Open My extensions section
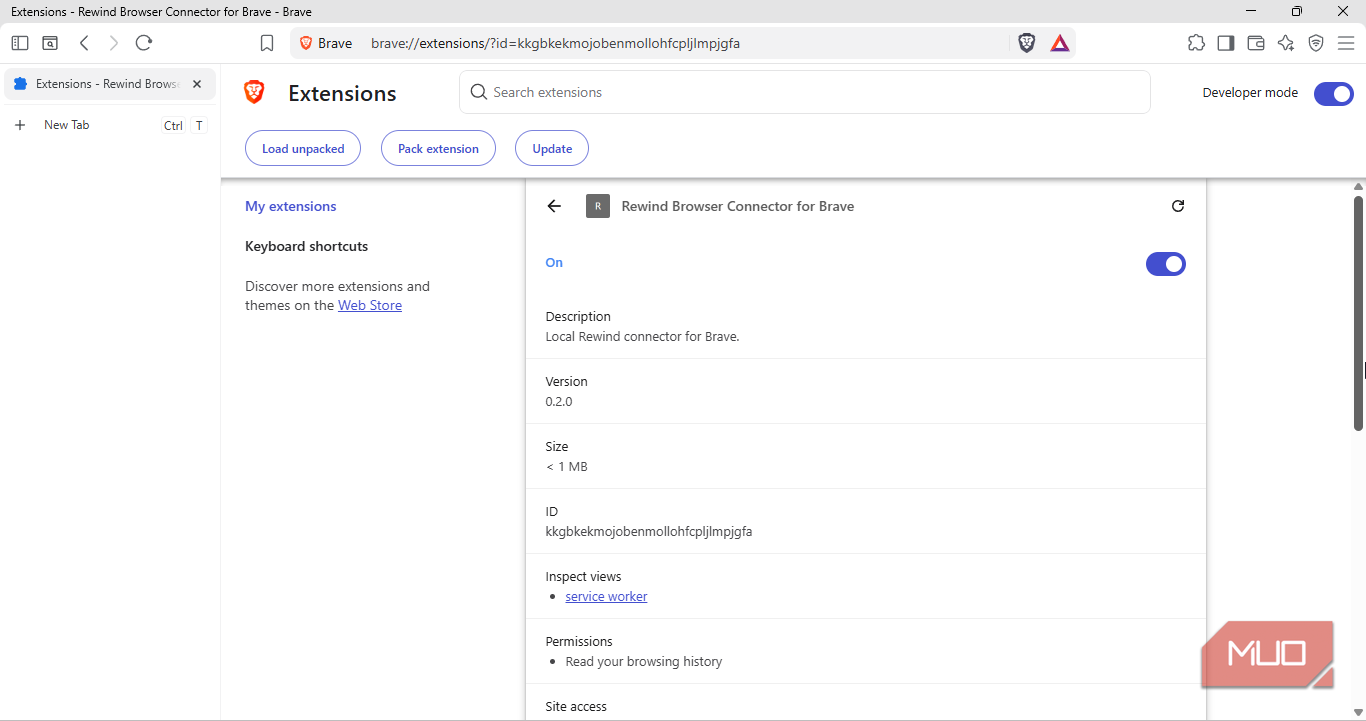 click(291, 206)
